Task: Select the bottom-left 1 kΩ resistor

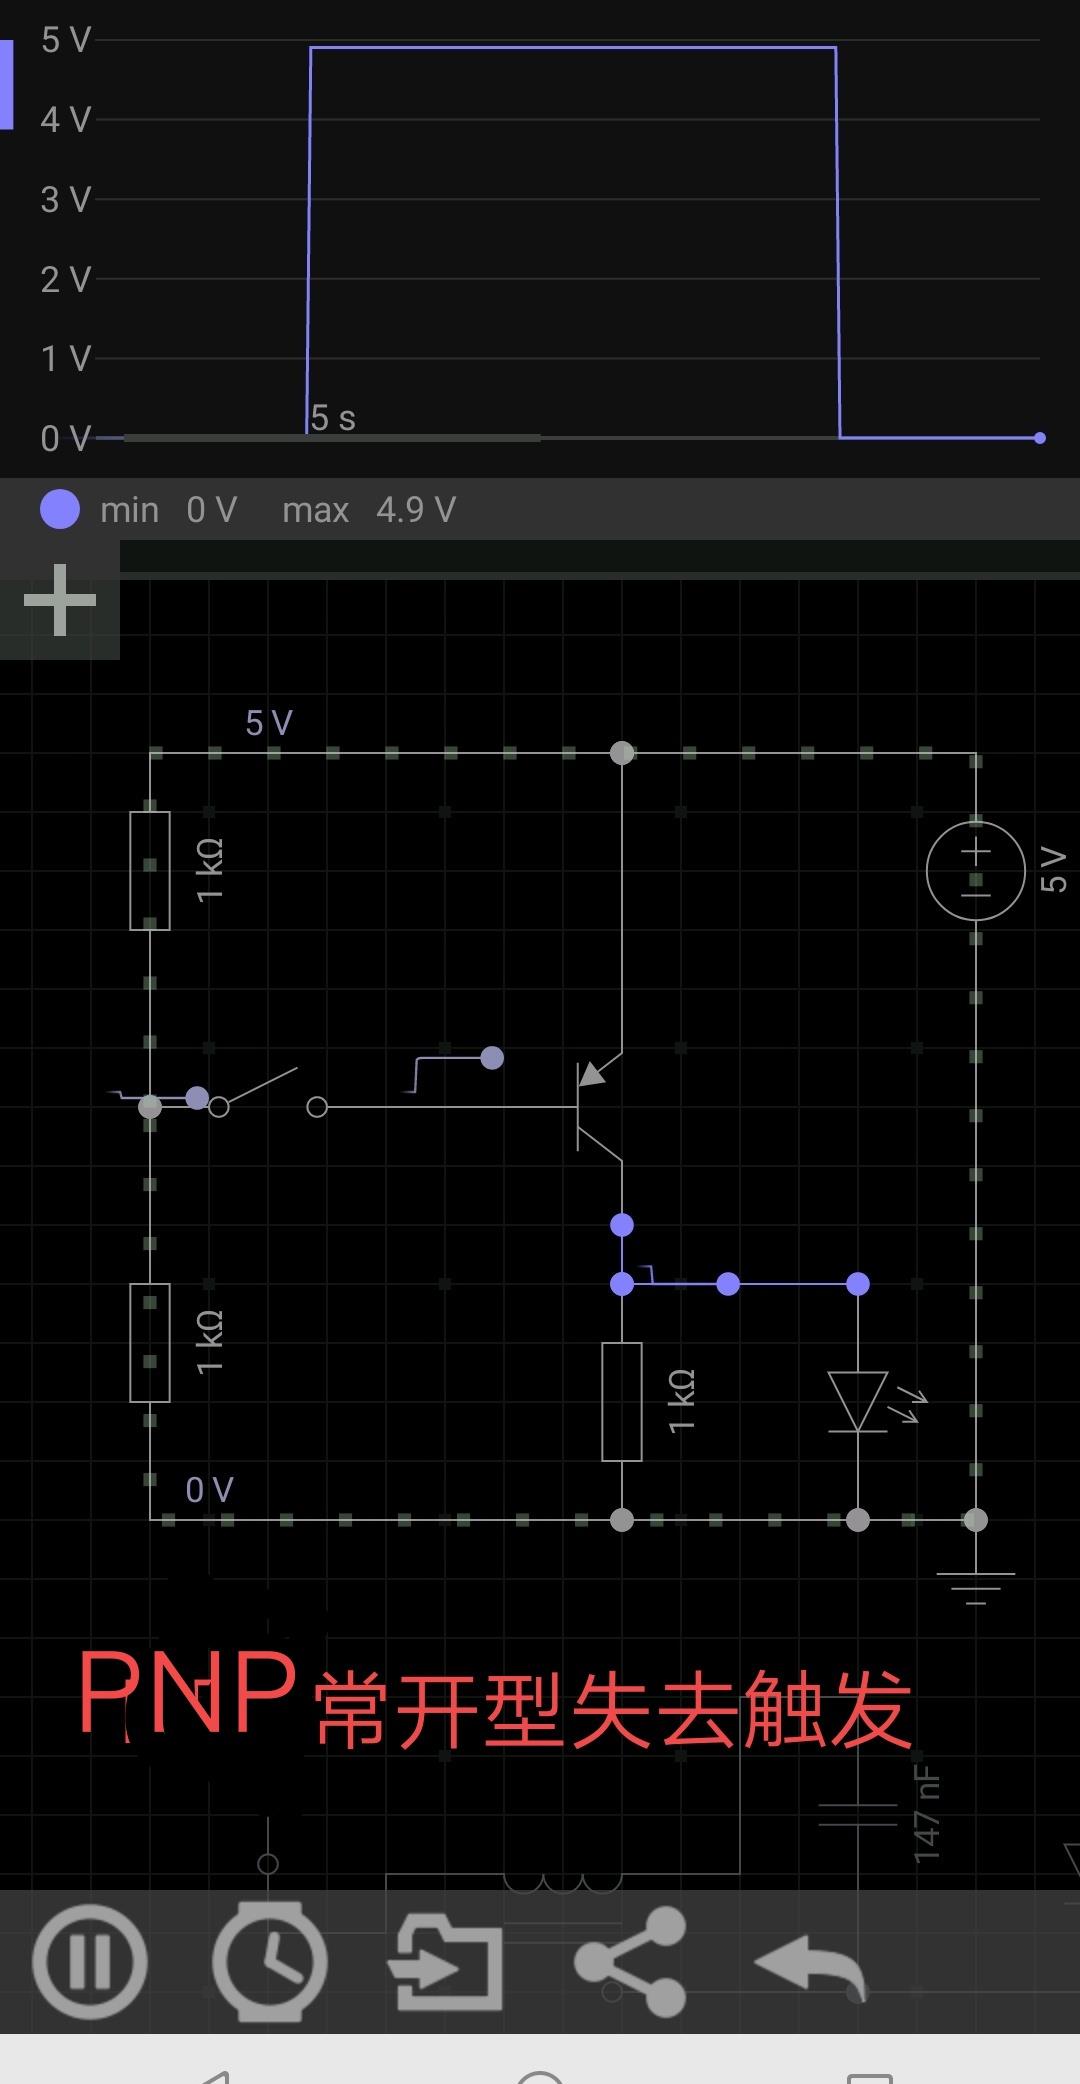Action: 150,1342
